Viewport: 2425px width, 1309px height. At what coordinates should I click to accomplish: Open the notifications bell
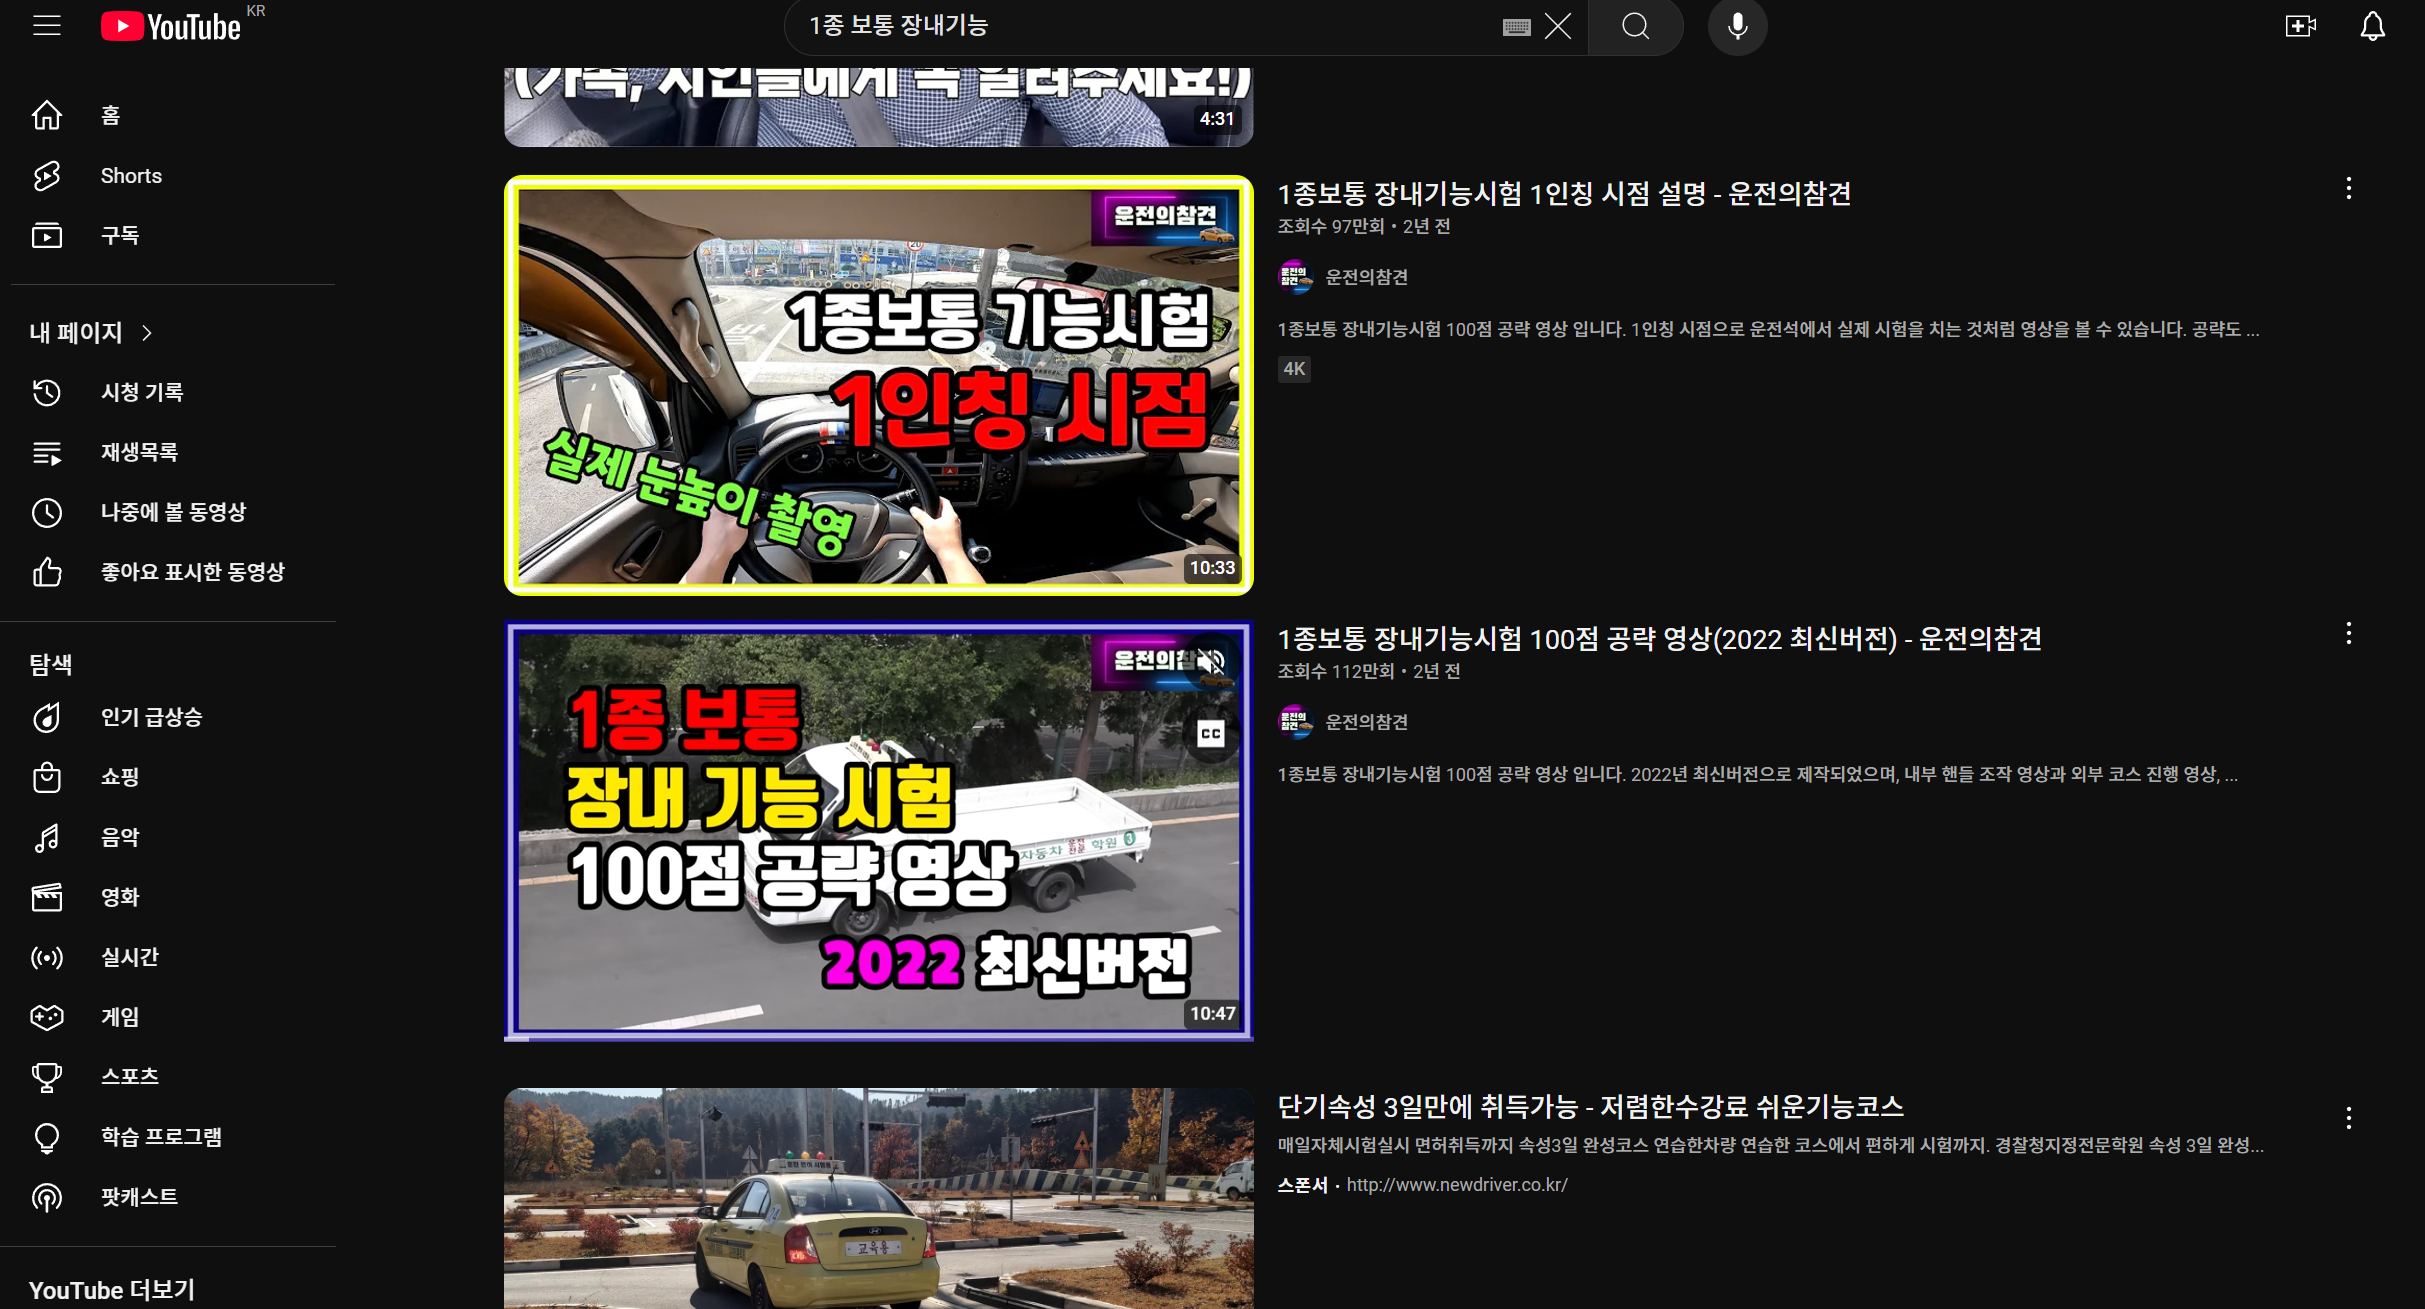pyautogui.click(x=2372, y=26)
